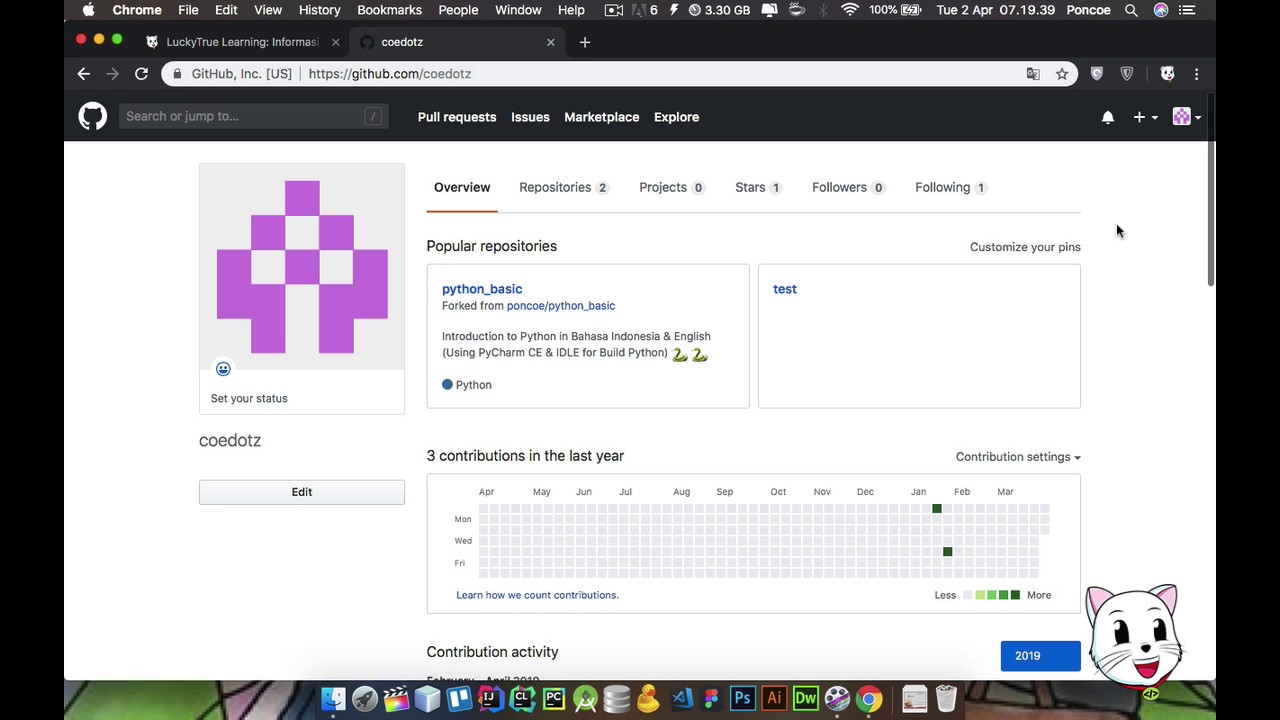Open the test repository
Image resolution: width=1280 pixels, height=720 pixels.
tap(785, 289)
